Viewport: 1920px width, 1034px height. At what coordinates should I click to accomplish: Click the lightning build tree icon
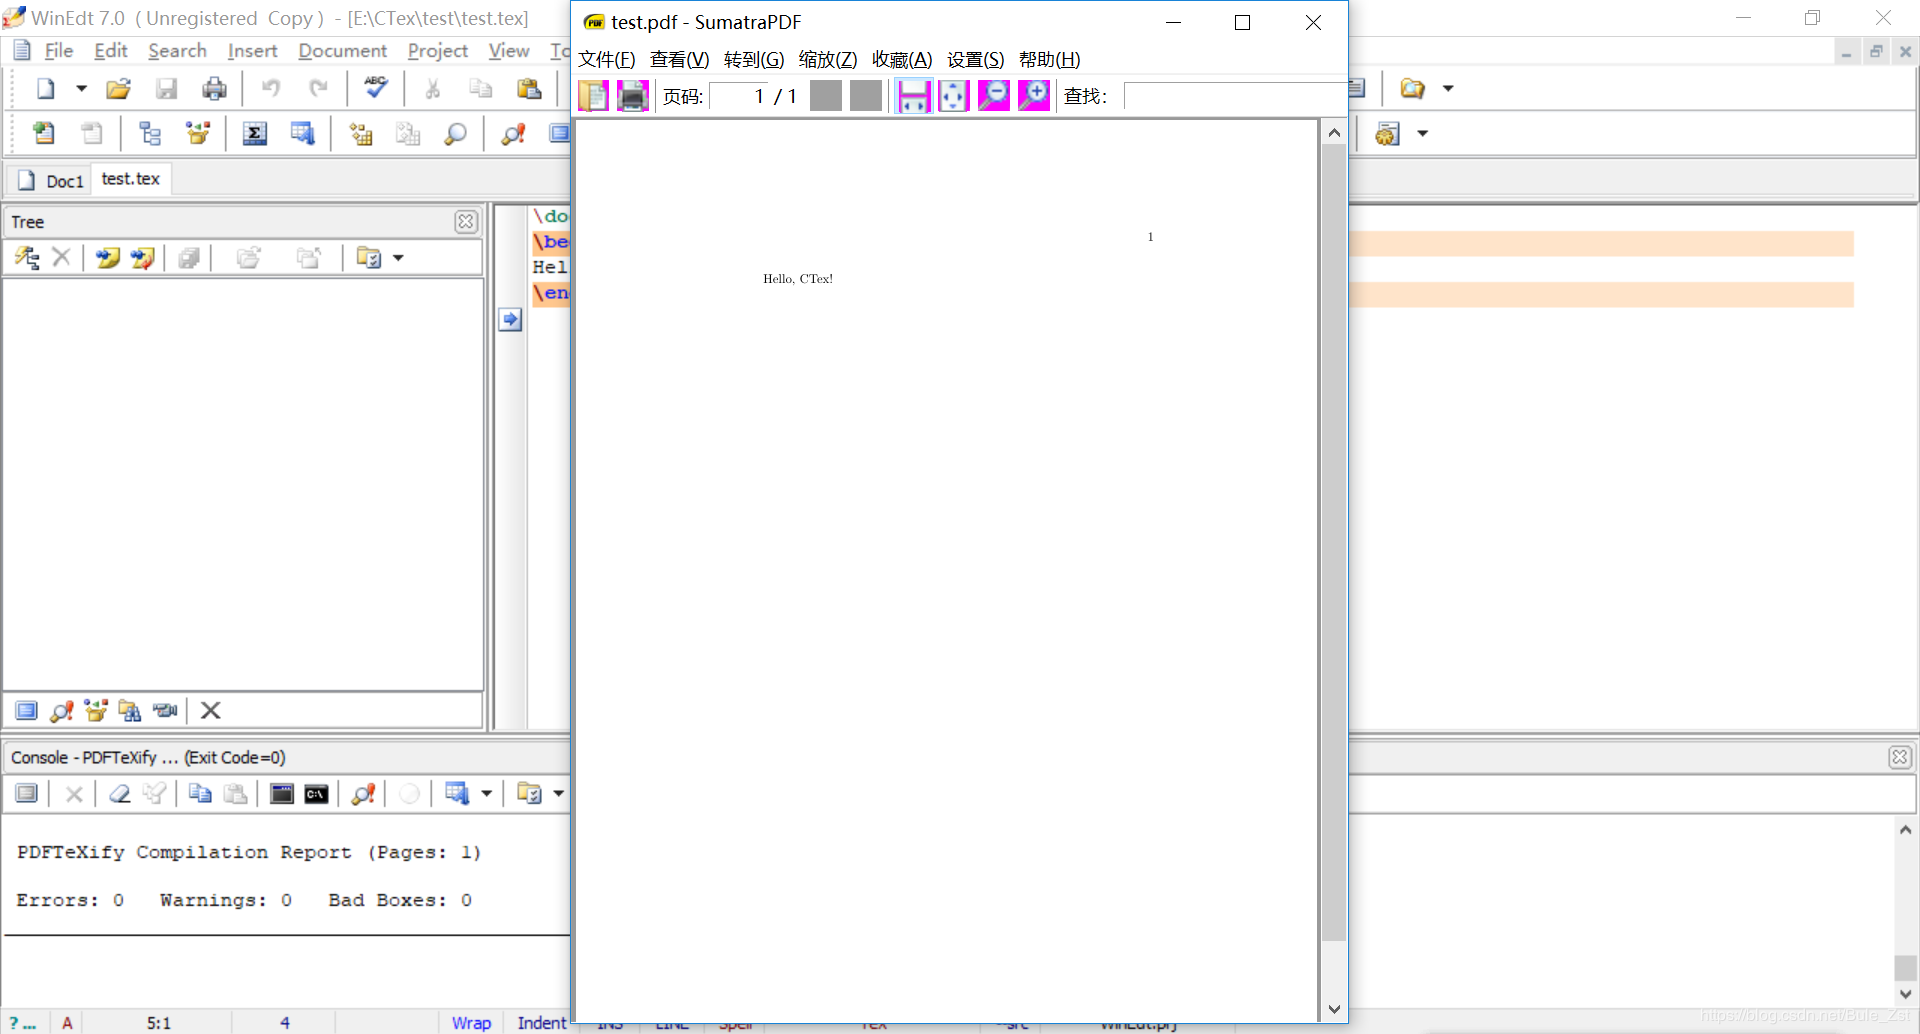click(27, 258)
